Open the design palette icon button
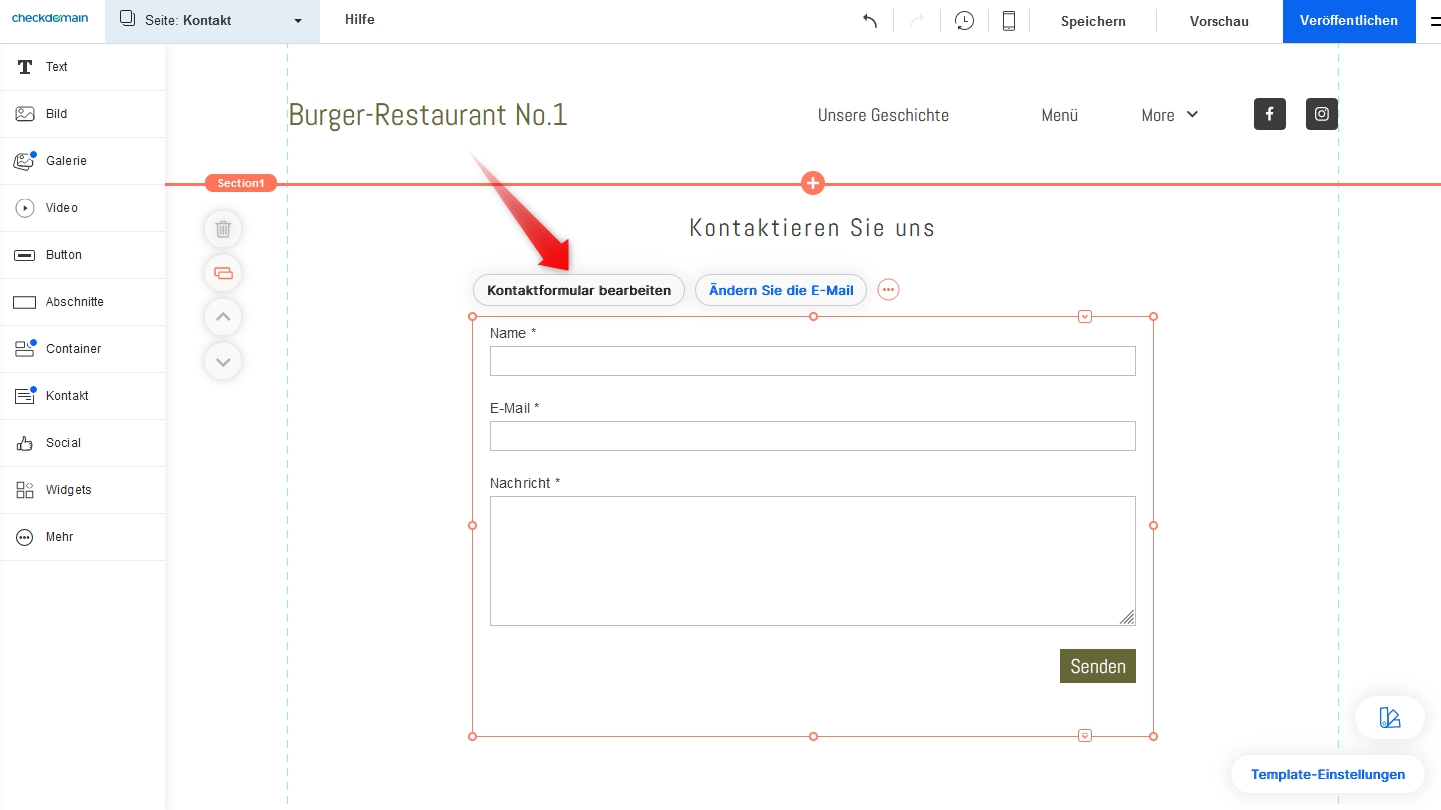 tap(1389, 717)
